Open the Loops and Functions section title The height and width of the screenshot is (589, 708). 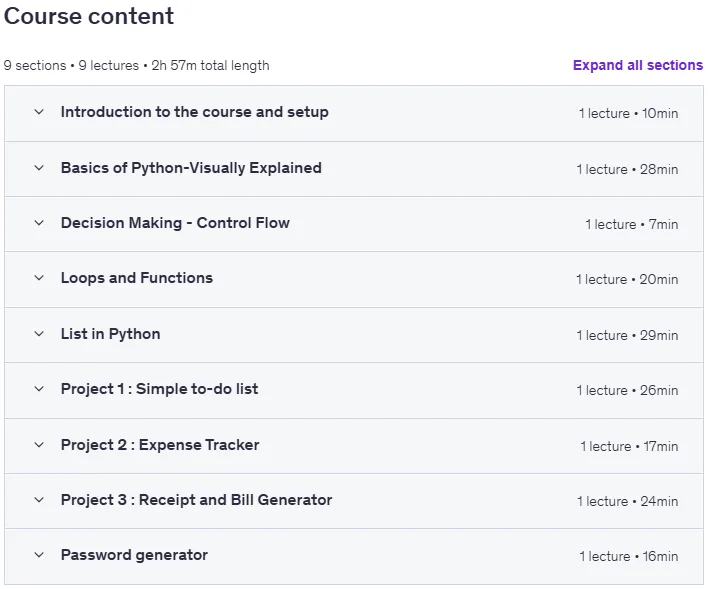tap(137, 278)
